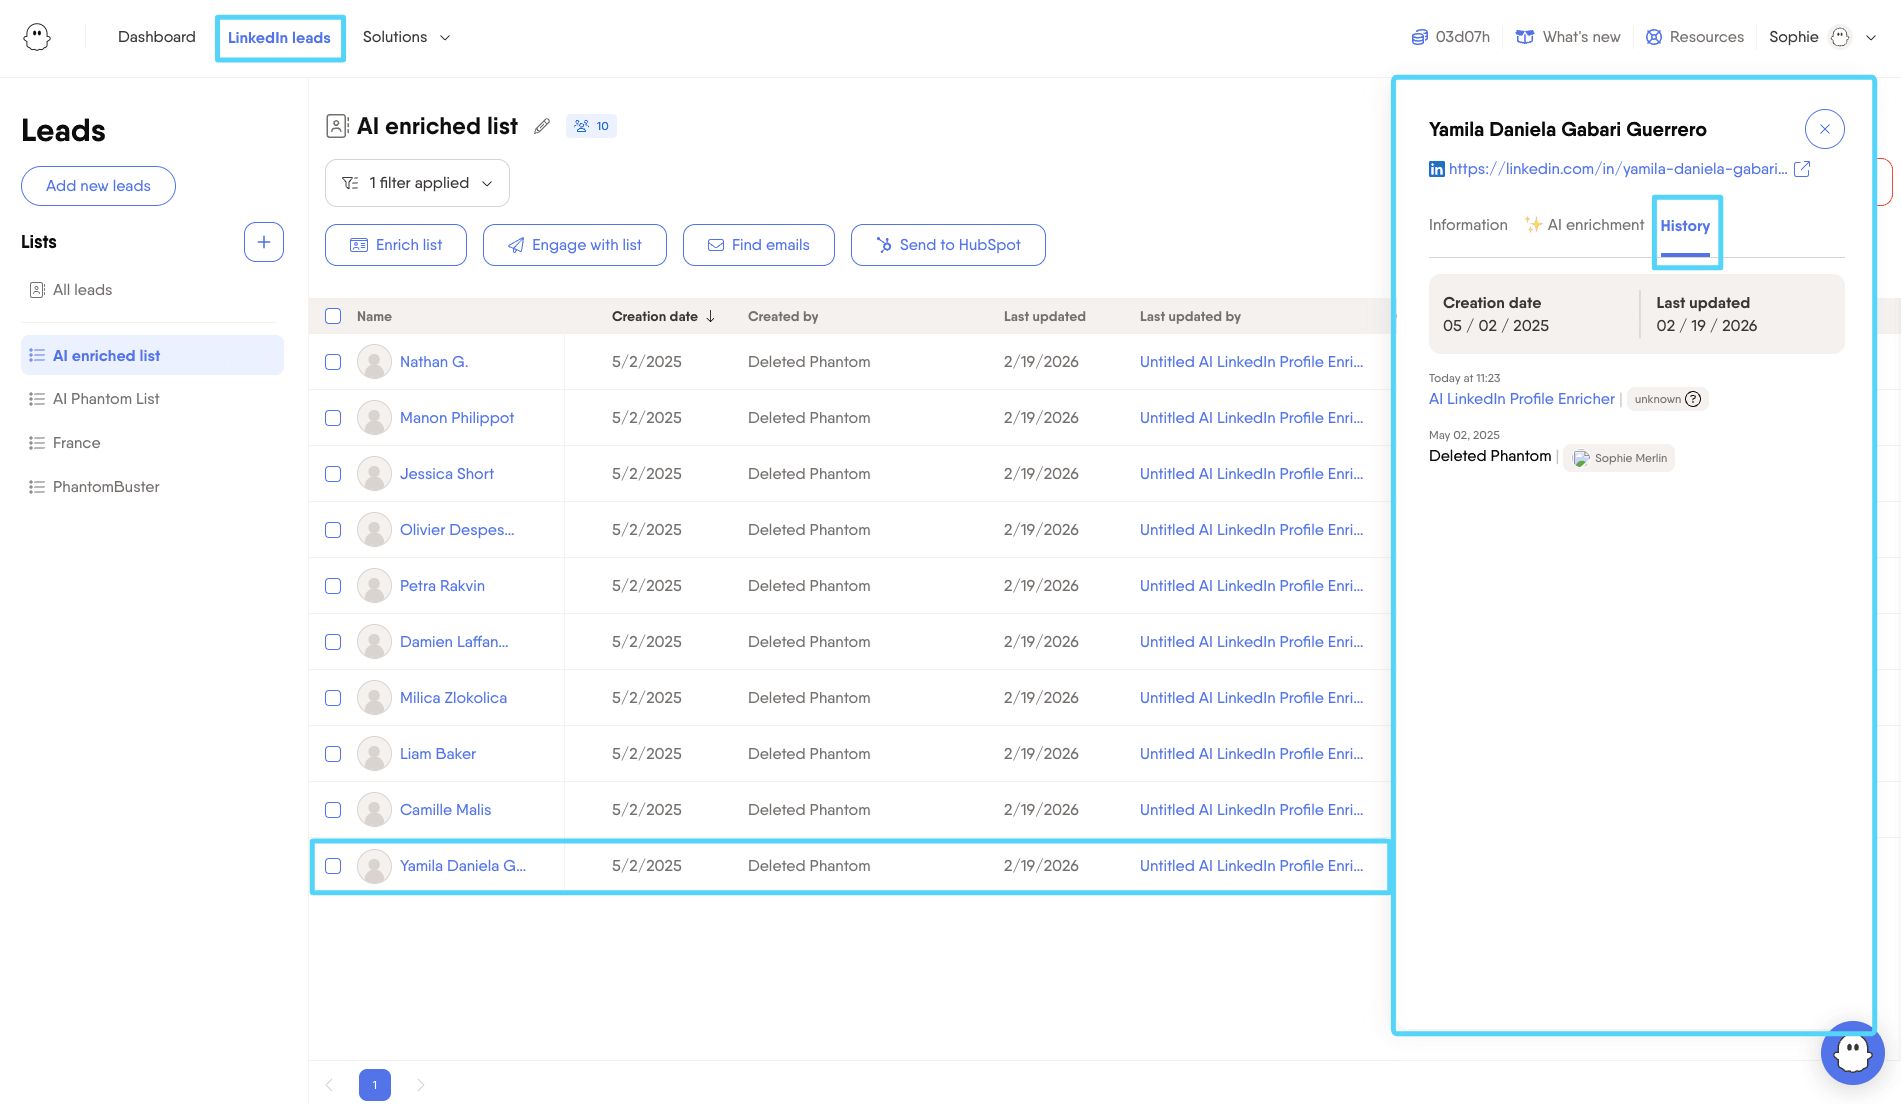Viewport: 1901px width, 1104px height.
Task: Open the Resources menu
Action: [x=1695, y=37]
